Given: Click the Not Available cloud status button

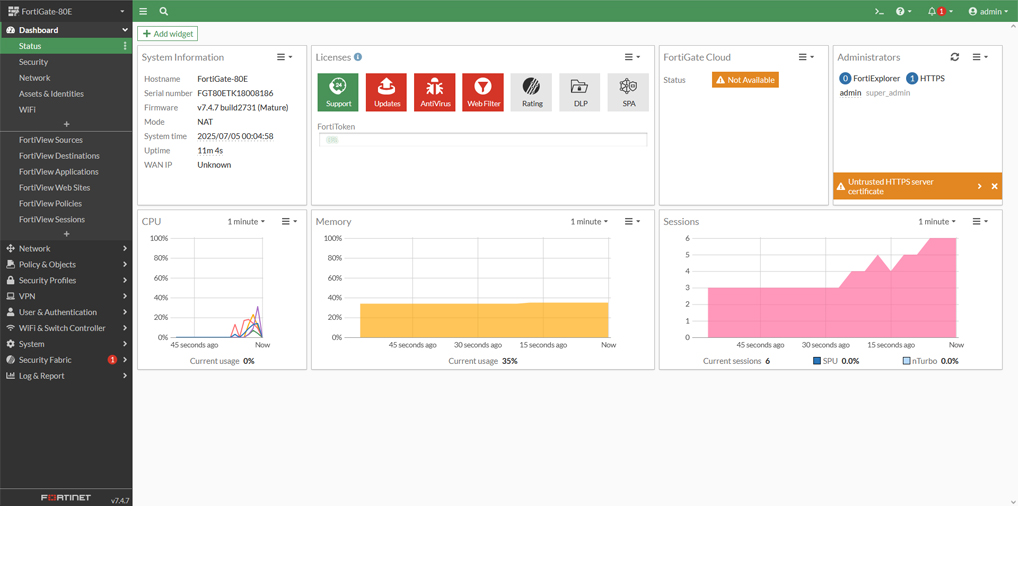Looking at the screenshot, I should 745,80.
